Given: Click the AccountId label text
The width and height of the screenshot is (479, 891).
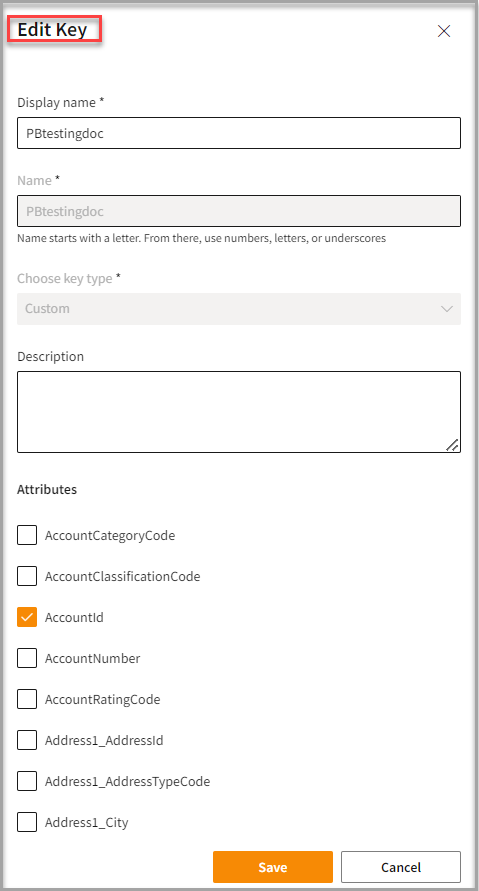Looking at the screenshot, I should point(74,617).
